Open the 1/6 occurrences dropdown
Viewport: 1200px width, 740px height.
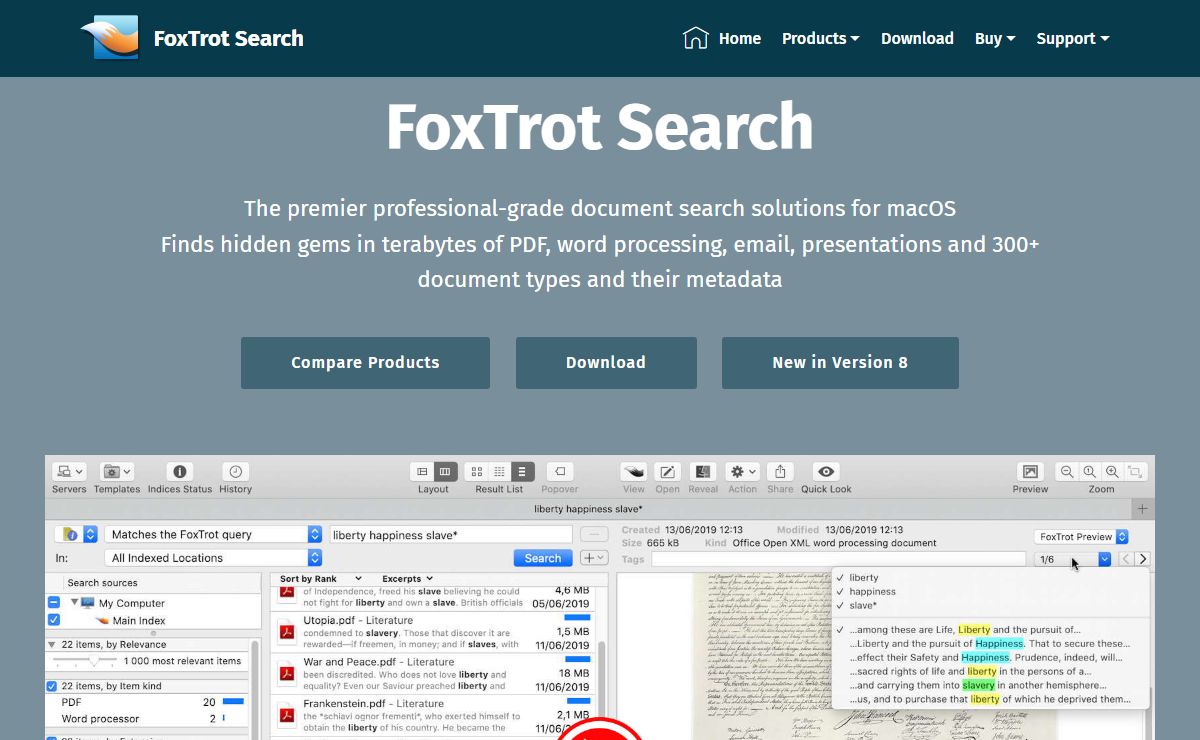(1073, 559)
